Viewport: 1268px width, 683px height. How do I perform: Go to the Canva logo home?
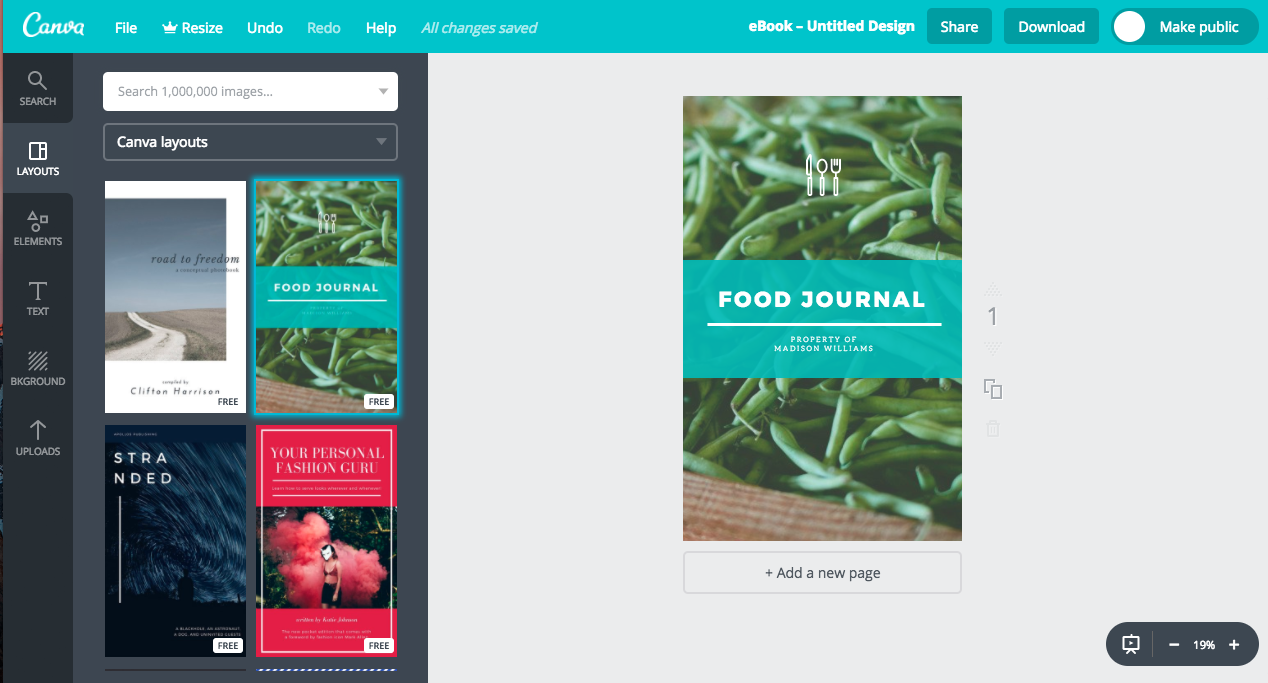point(53,26)
